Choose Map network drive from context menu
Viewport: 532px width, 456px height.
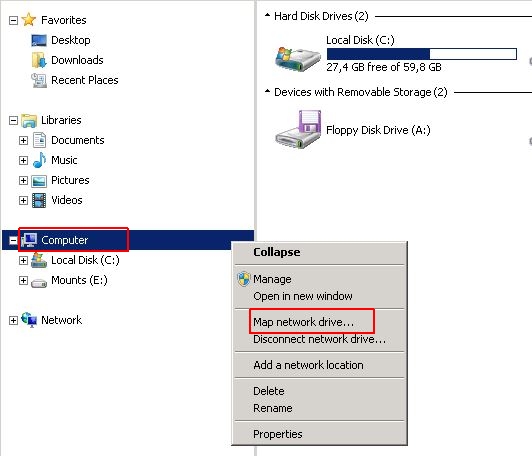[x=303, y=322]
